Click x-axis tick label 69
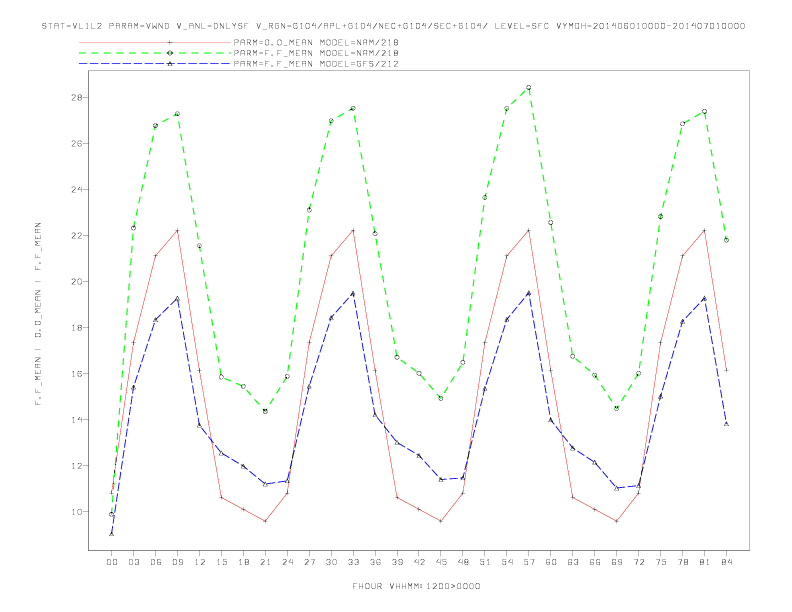The width and height of the screenshot is (792, 612). [x=617, y=562]
